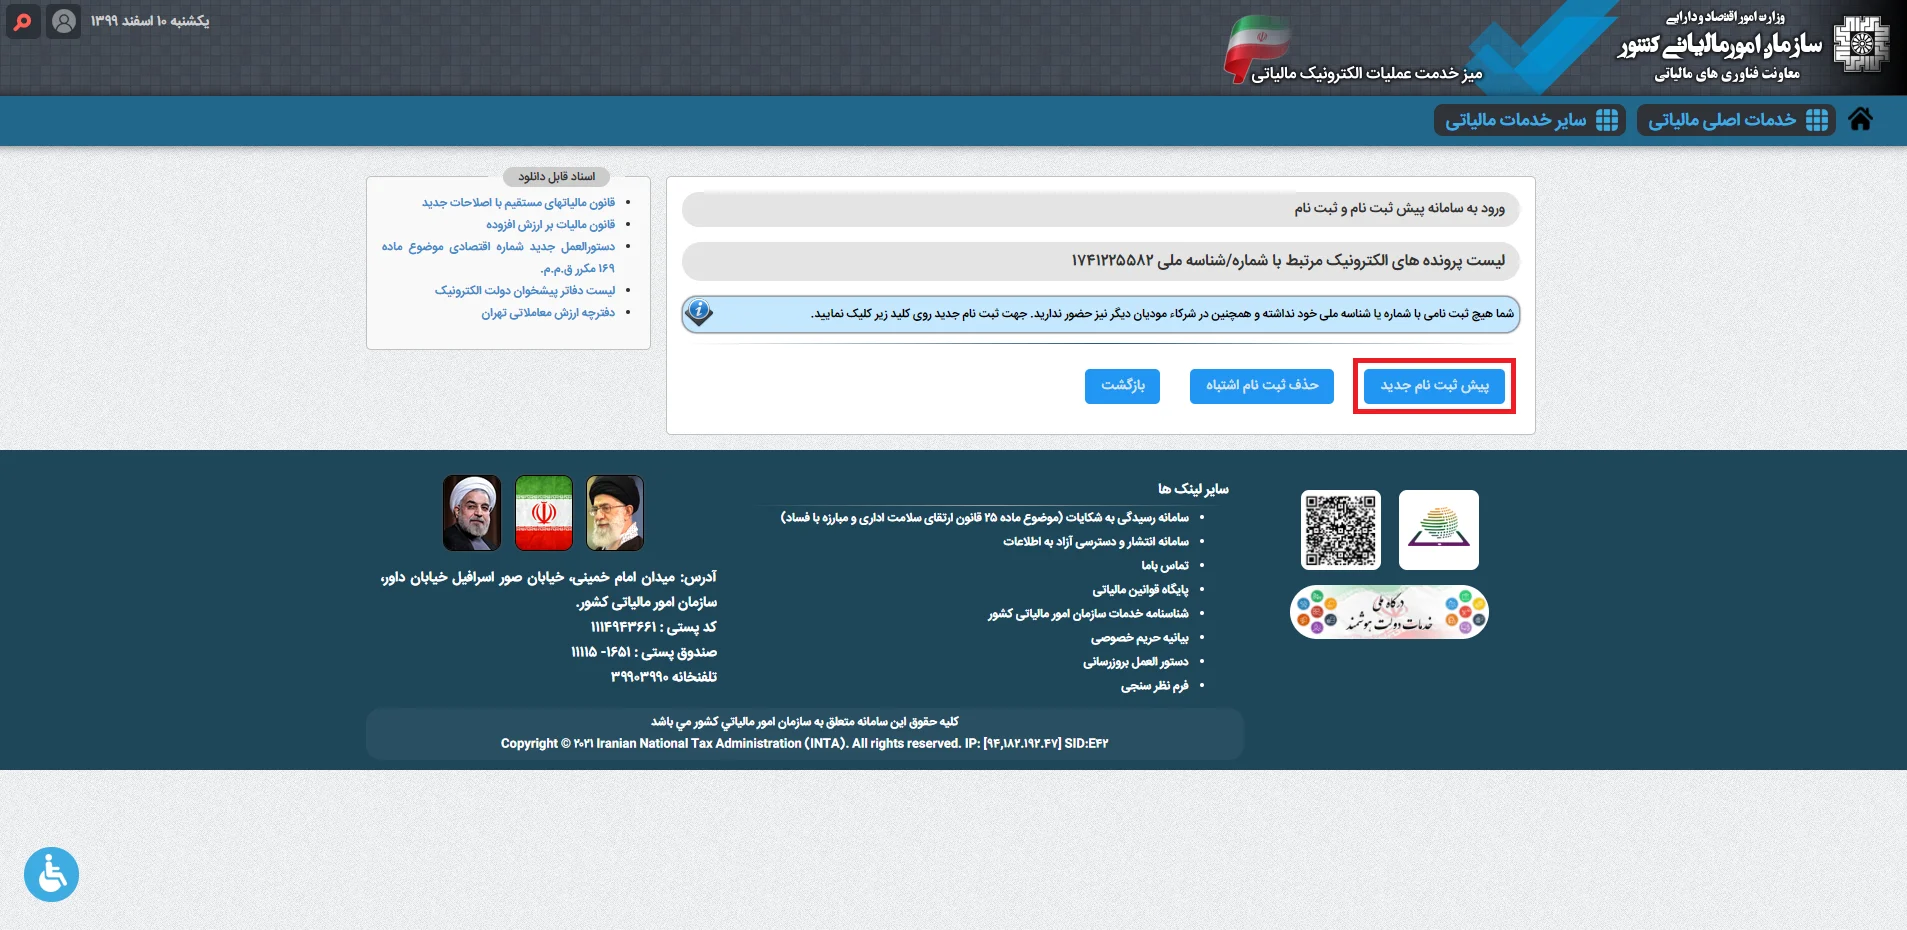Open the smart government services banner

[1389, 612]
